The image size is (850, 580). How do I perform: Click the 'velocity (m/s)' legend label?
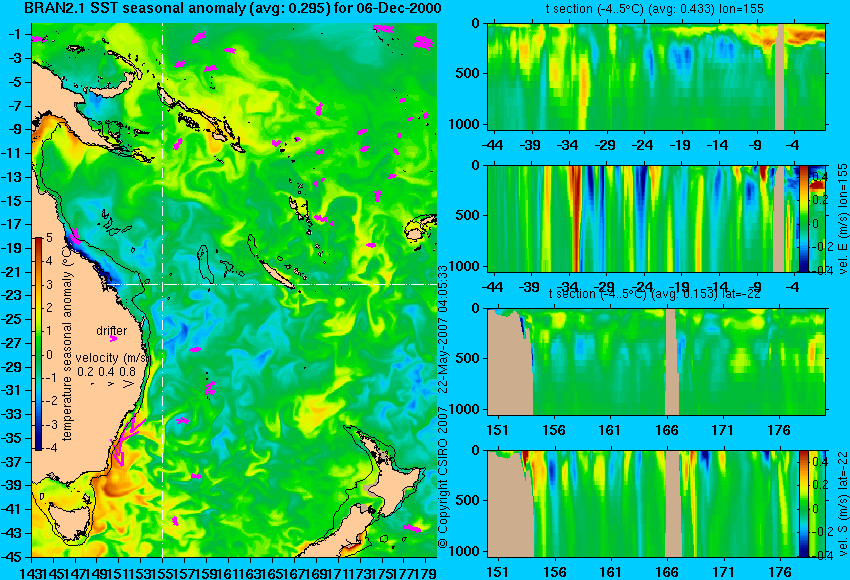112,358
